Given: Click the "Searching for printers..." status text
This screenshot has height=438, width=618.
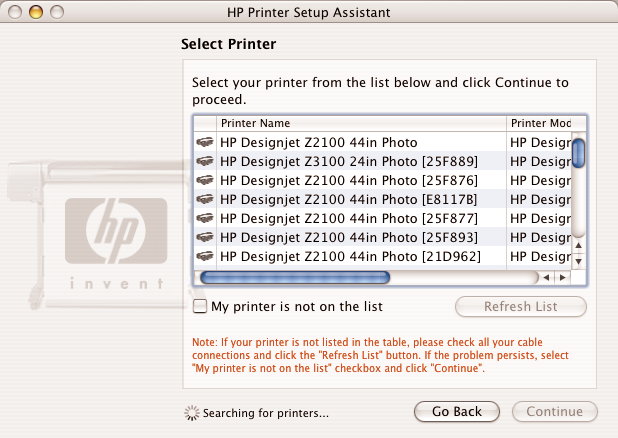Looking at the screenshot, I should [x=266, y=413].
